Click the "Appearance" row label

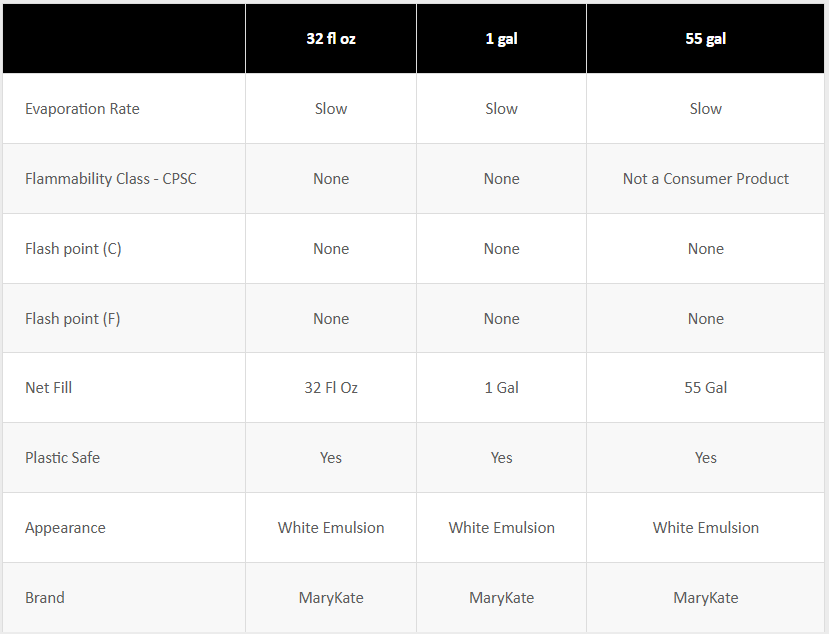65,528
